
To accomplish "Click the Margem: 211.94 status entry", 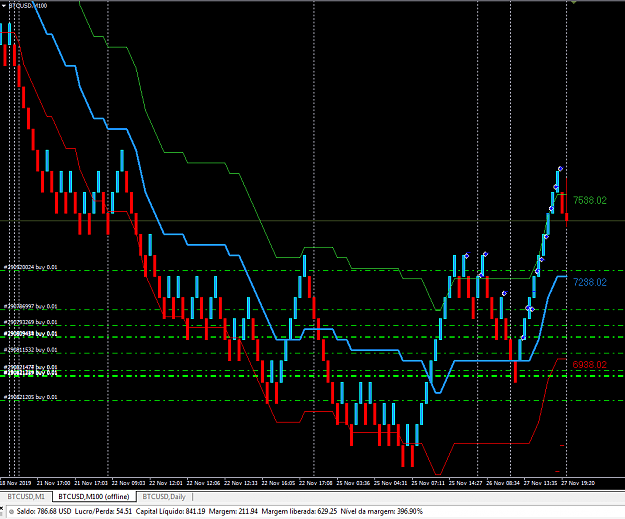I will [234, 511].
